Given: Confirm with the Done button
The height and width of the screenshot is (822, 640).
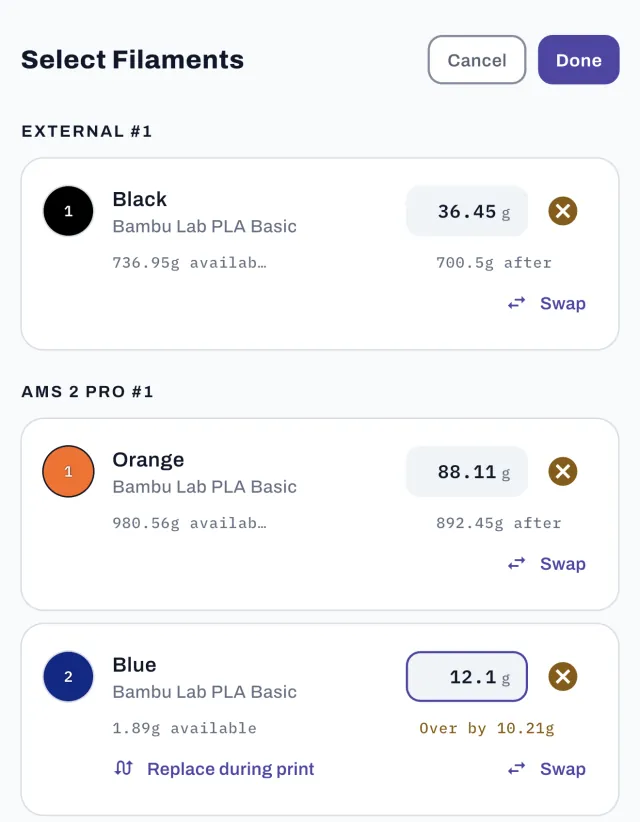Looking at the screenshot, I should coord(579,60).
